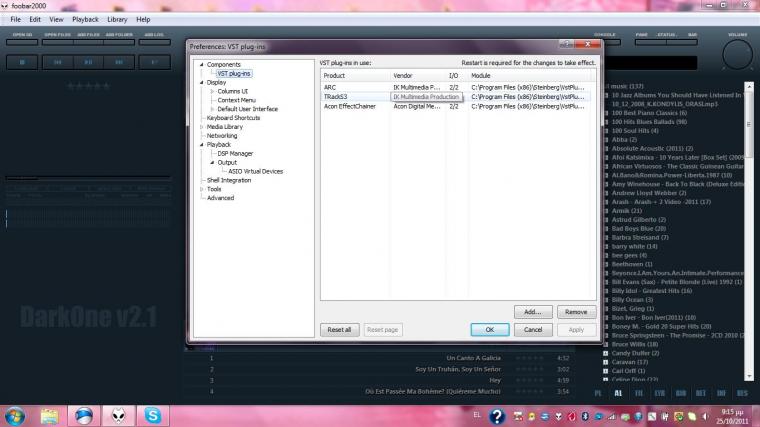Collapse the Components tree node

point(202,64)
